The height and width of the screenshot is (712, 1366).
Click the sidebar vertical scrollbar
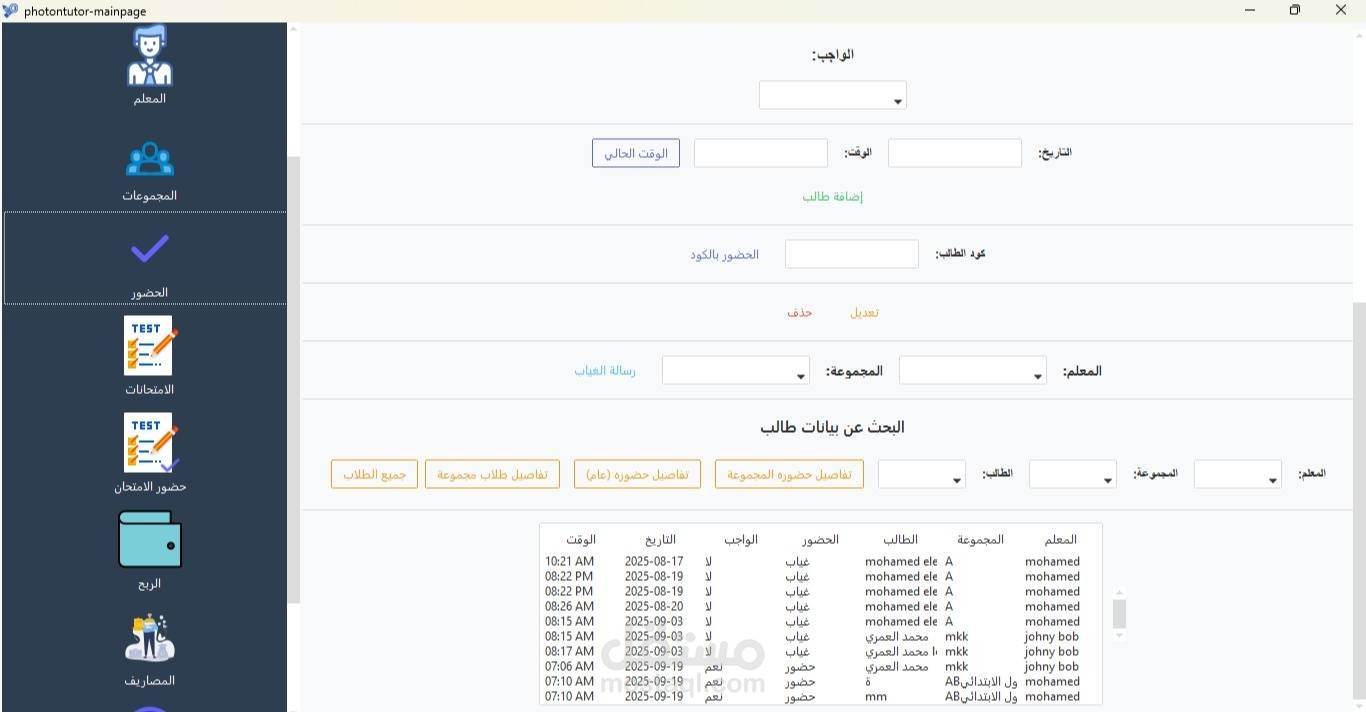[x=293, y=380]
